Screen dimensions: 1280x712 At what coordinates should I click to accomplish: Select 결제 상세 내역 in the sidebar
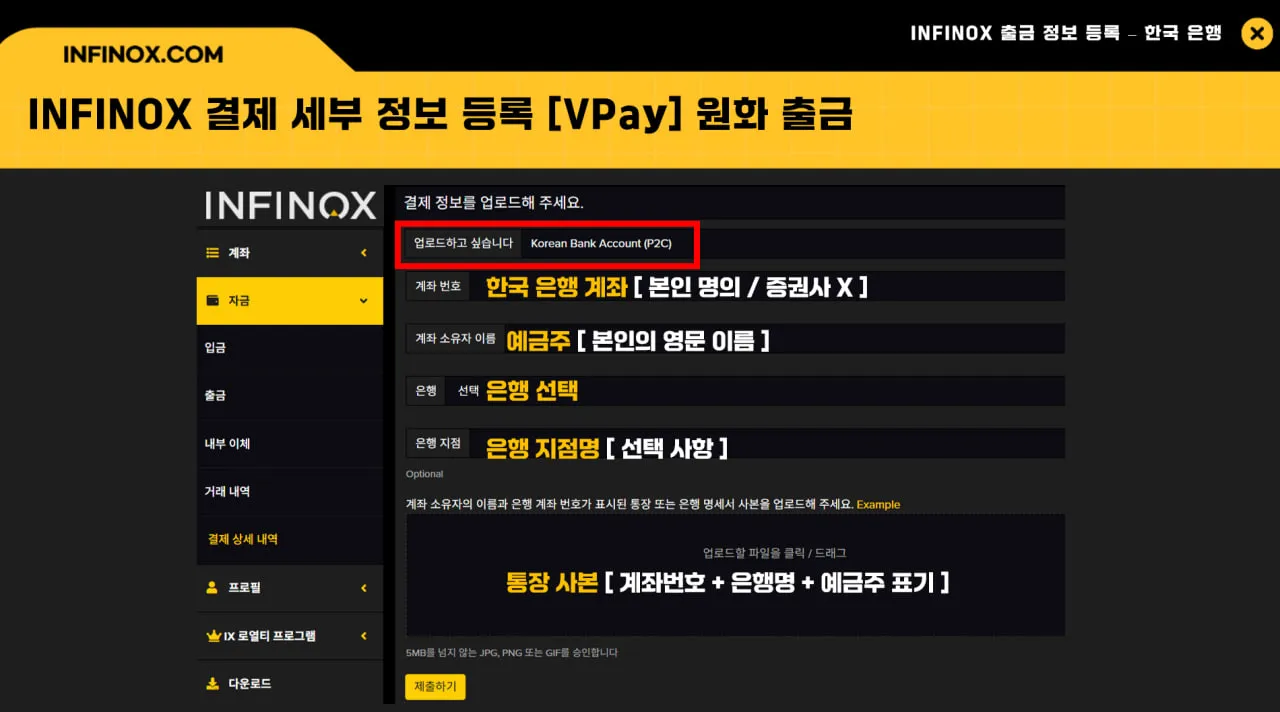(x=290, y=539)
